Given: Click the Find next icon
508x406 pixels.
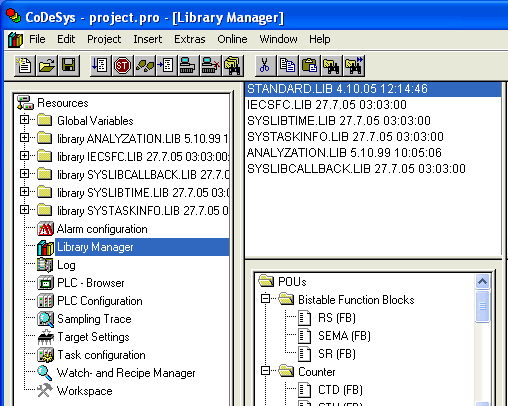Looking at the screenshot, I should (x=354, y=65).
